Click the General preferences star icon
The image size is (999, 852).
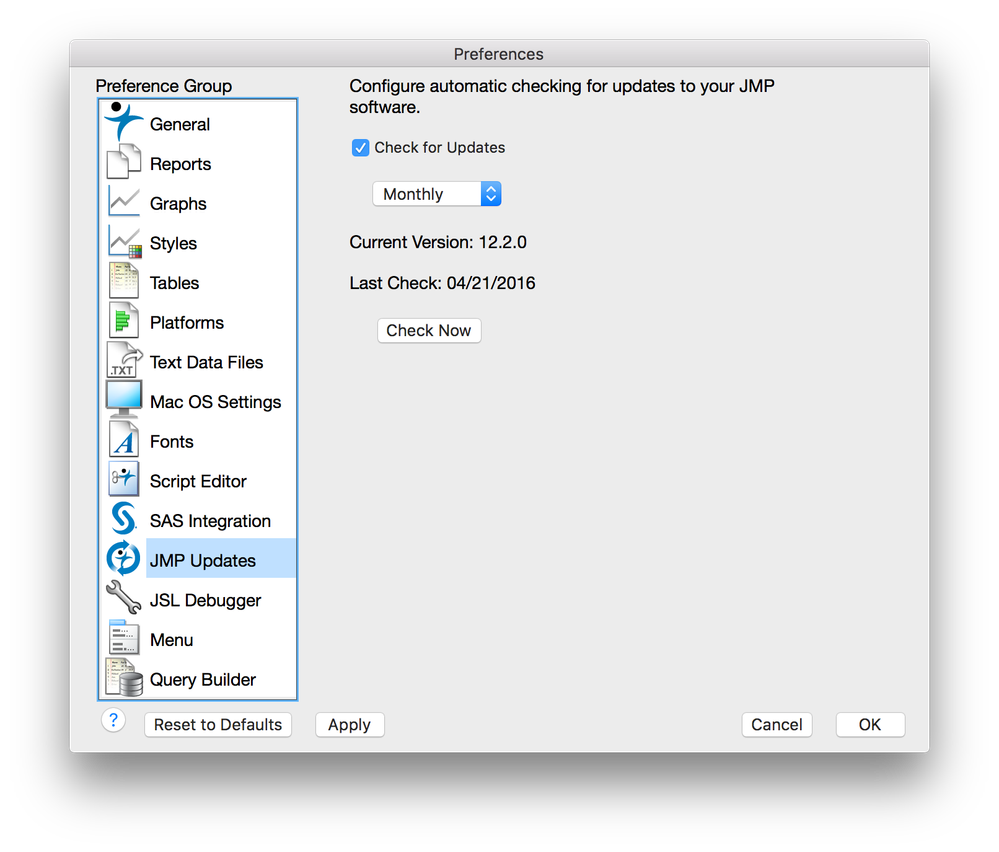pyautogui.click(x=124, y=121)
